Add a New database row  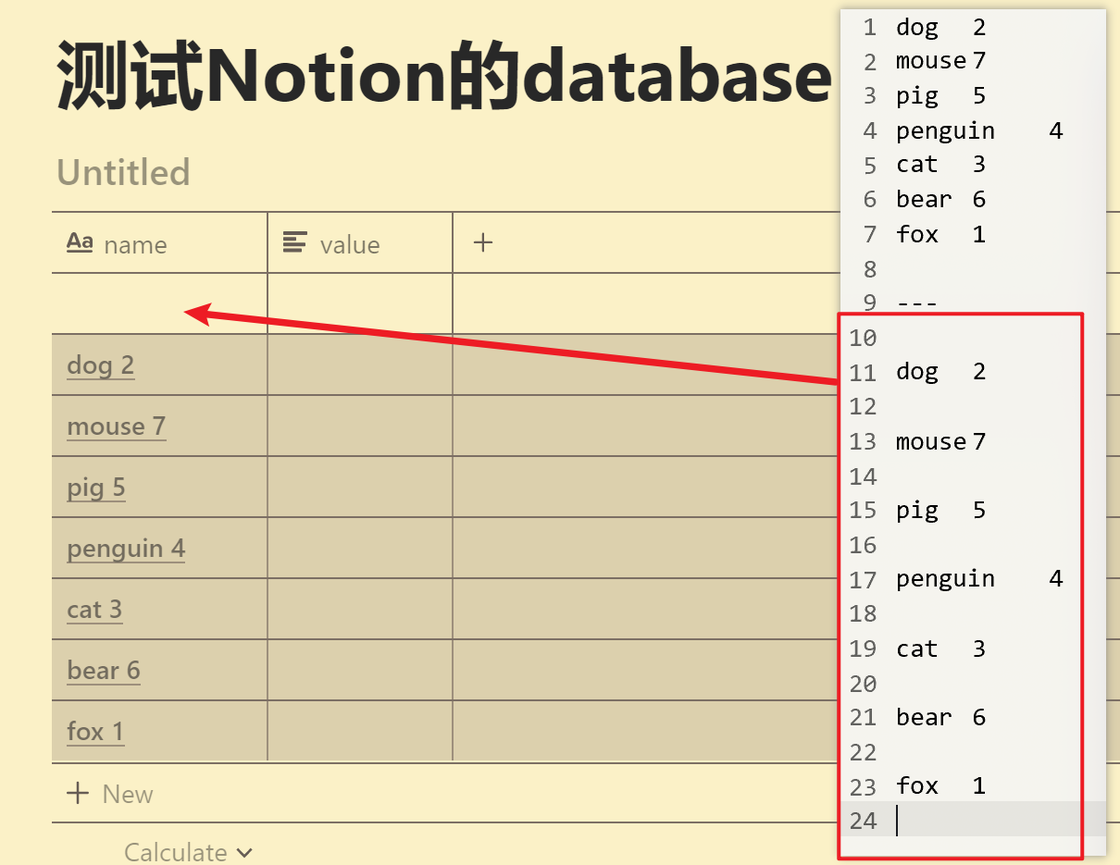coord(110,794)
